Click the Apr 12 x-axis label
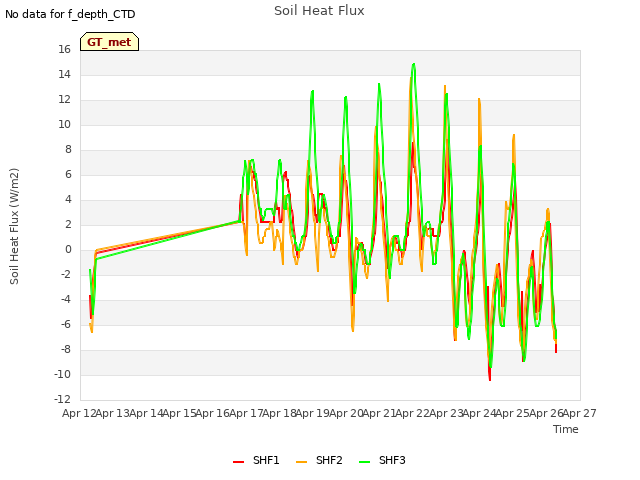Viewport: 640px width, 480px height. pos(79,413)
